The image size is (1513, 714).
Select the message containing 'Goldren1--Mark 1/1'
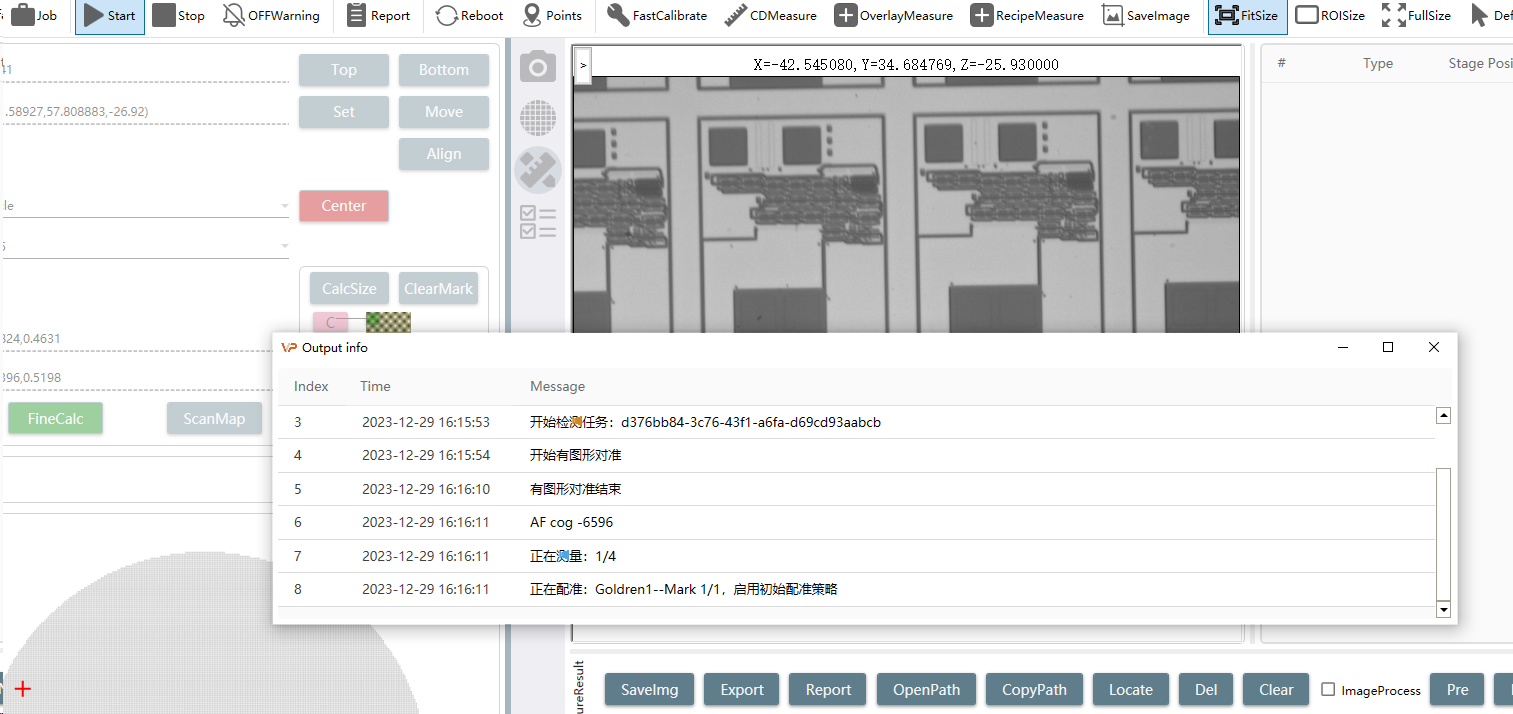[x=856, y=589]
